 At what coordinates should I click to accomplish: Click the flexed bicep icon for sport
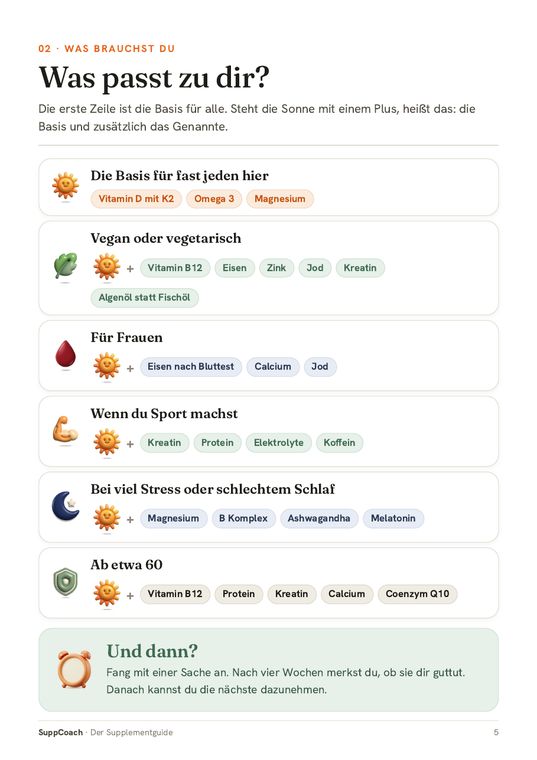point(65,429)
